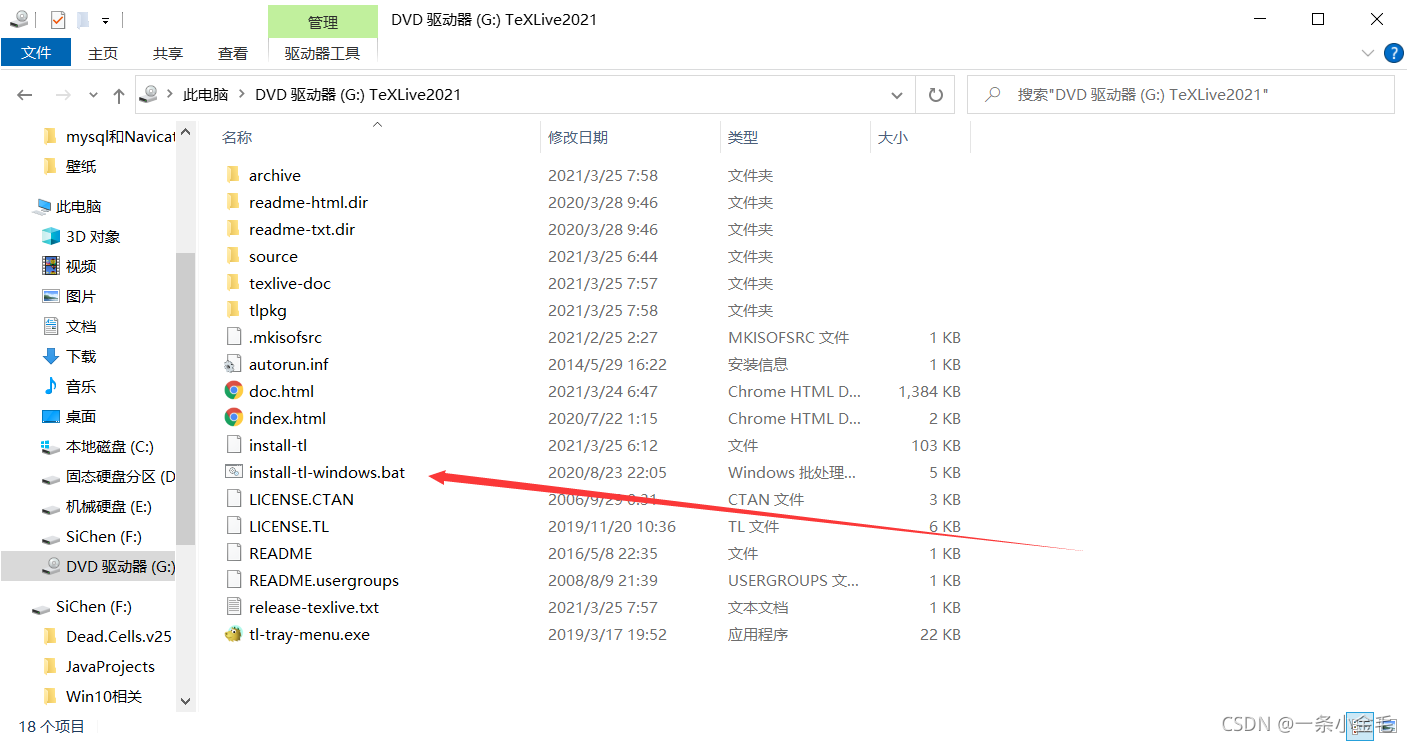1408x742 pixels.
Task: Click the install-tl-windows.bat batch file icon
Action: [233, 472]
